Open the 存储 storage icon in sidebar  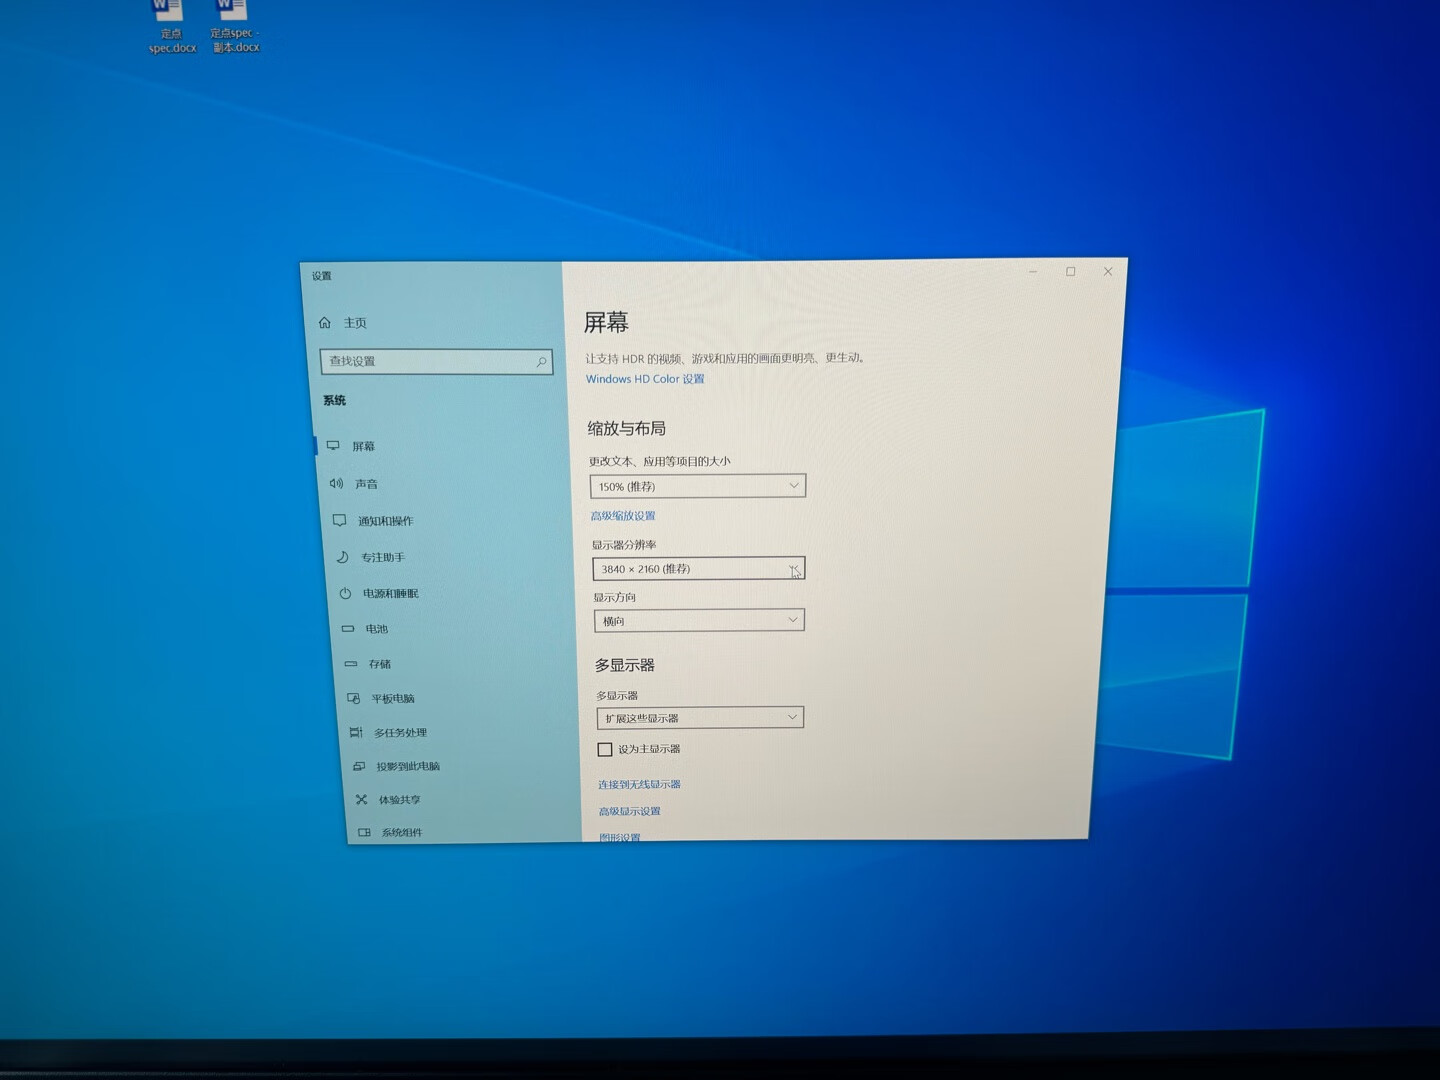pos(351,663)
